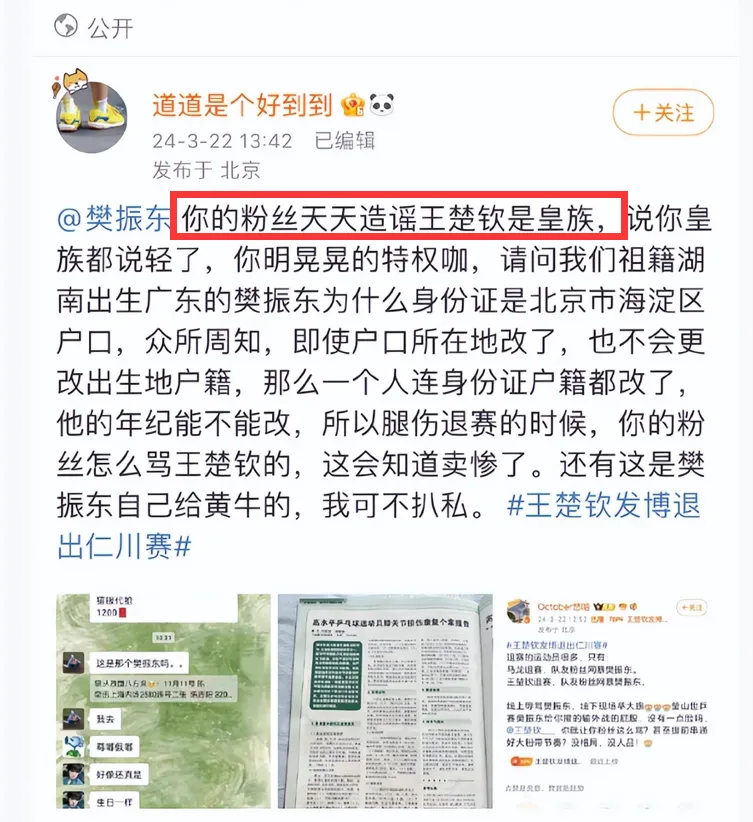Click the 公开 visibility label

click(111, 28)
